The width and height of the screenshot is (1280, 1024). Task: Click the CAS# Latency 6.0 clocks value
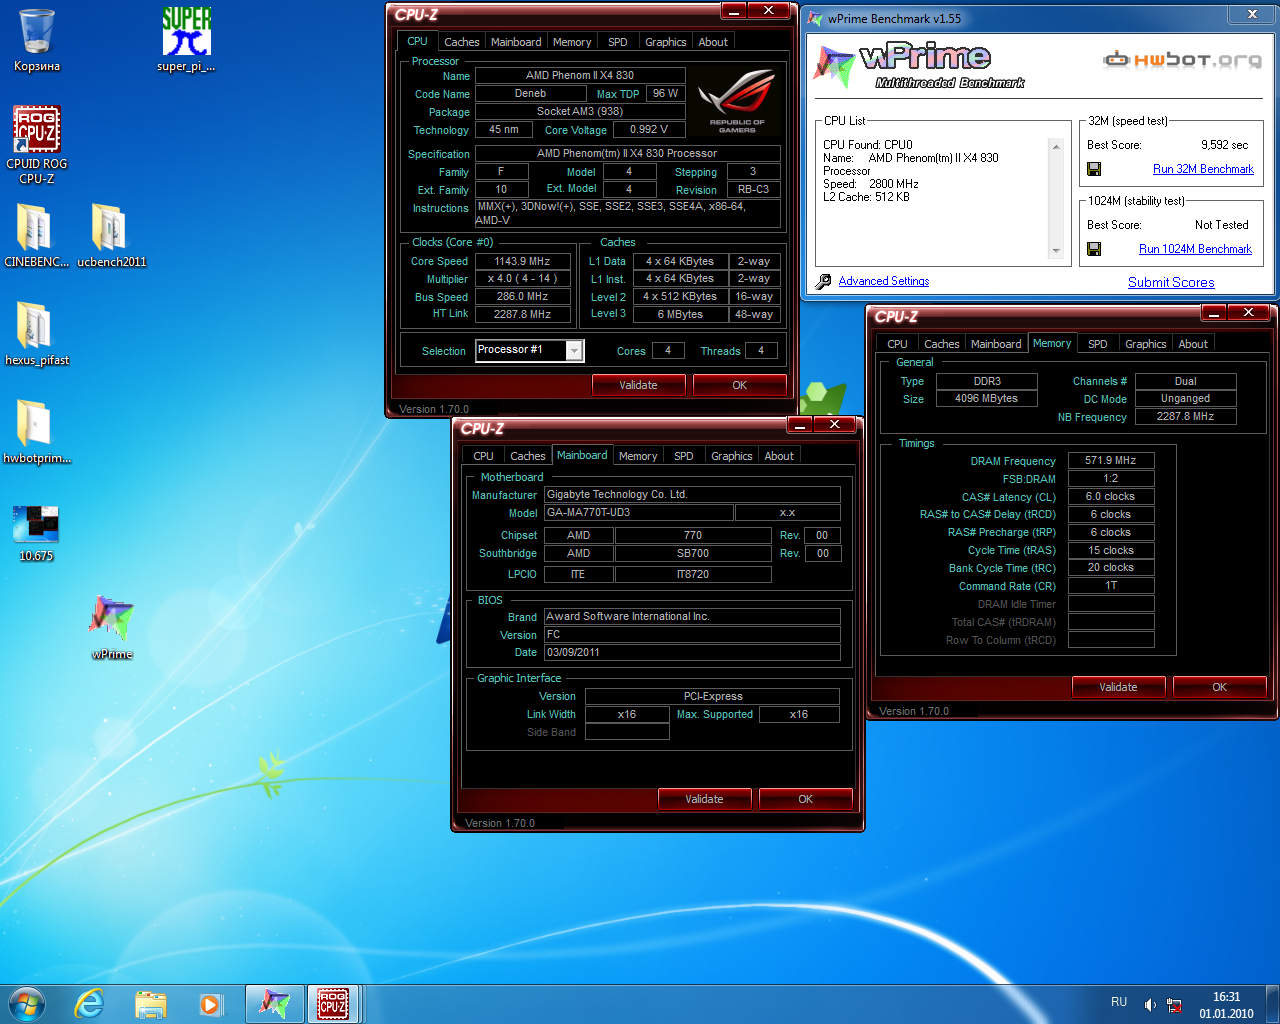point(1110,497)
